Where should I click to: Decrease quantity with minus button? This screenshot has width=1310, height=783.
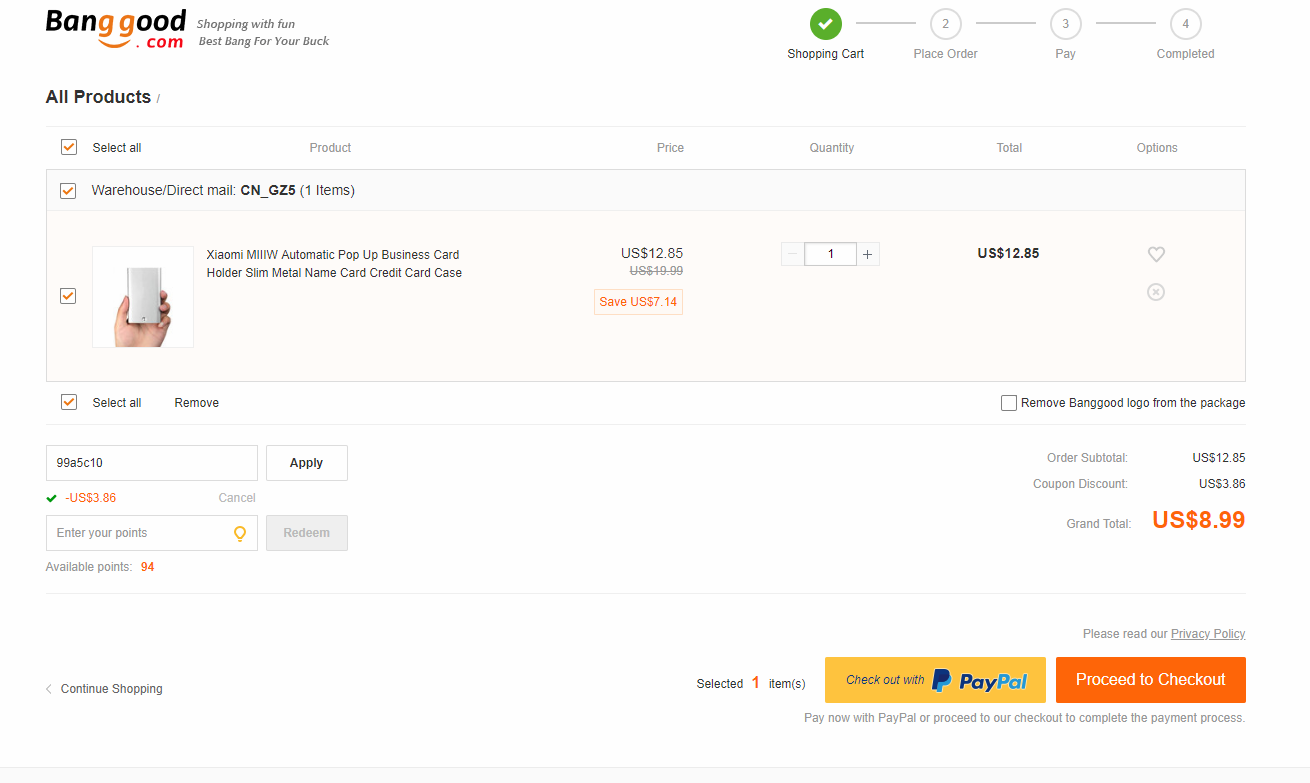(x=793, y=254)
